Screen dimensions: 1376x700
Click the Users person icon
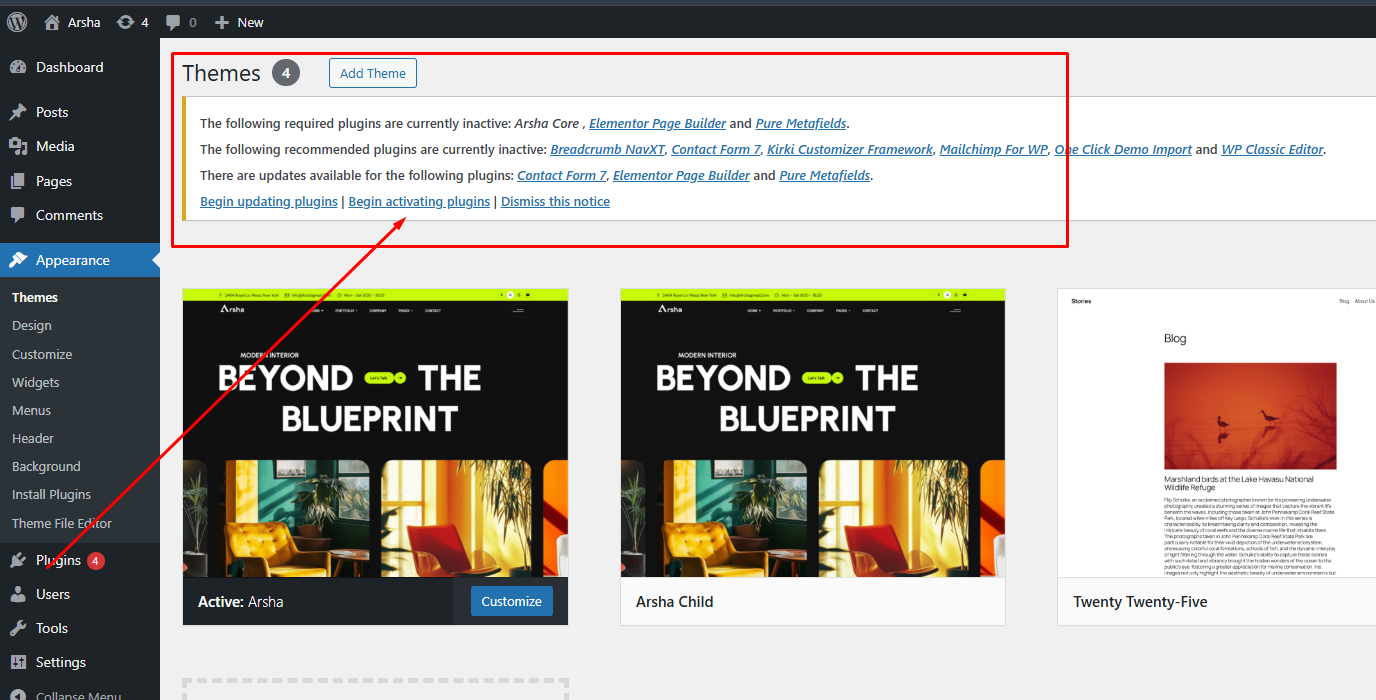click(x=18, y=594)
